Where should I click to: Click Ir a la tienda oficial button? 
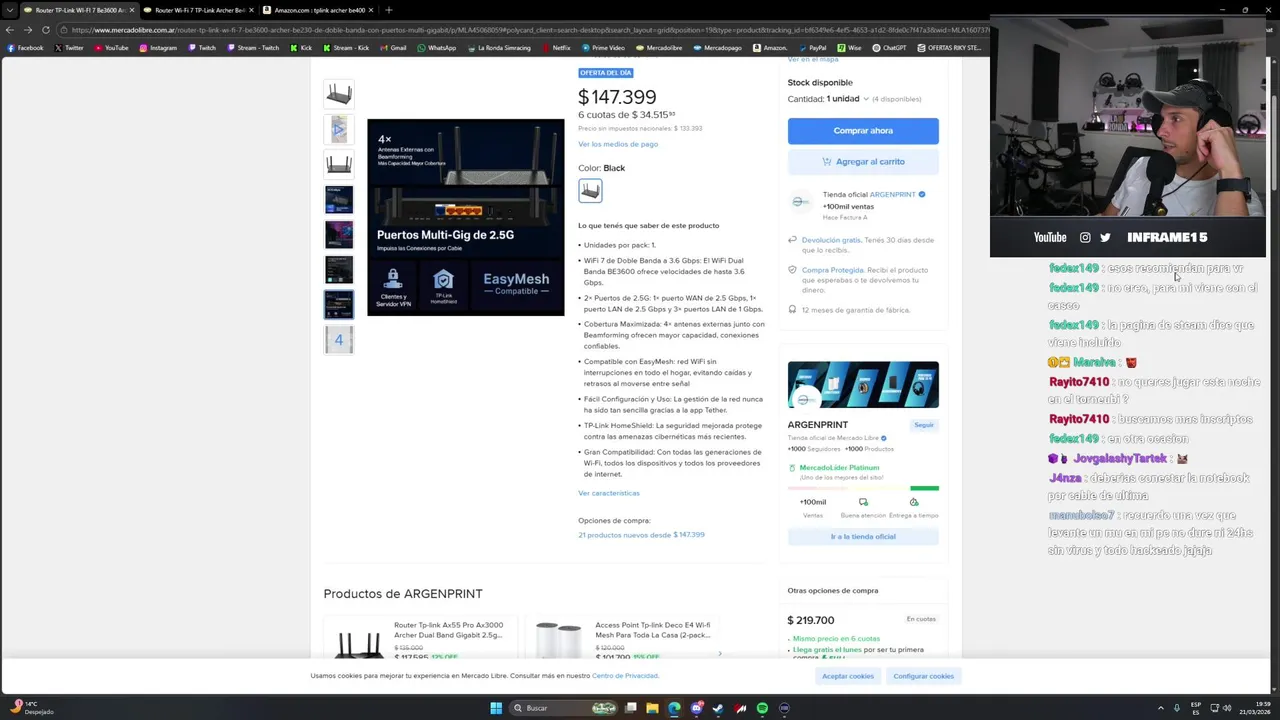click(863, 536)
